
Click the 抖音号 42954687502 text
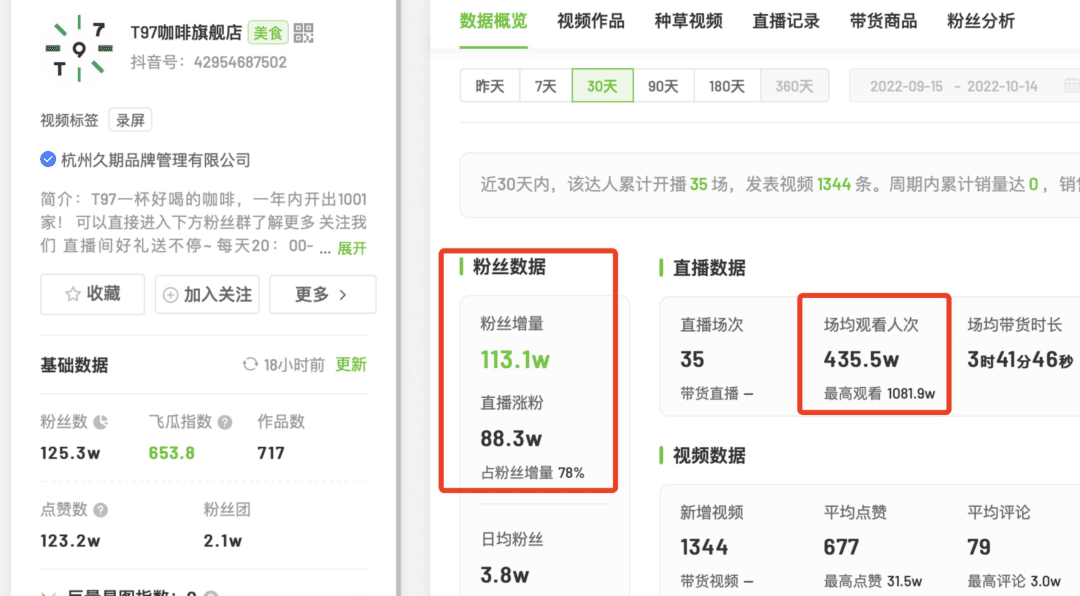coord(209,63)
